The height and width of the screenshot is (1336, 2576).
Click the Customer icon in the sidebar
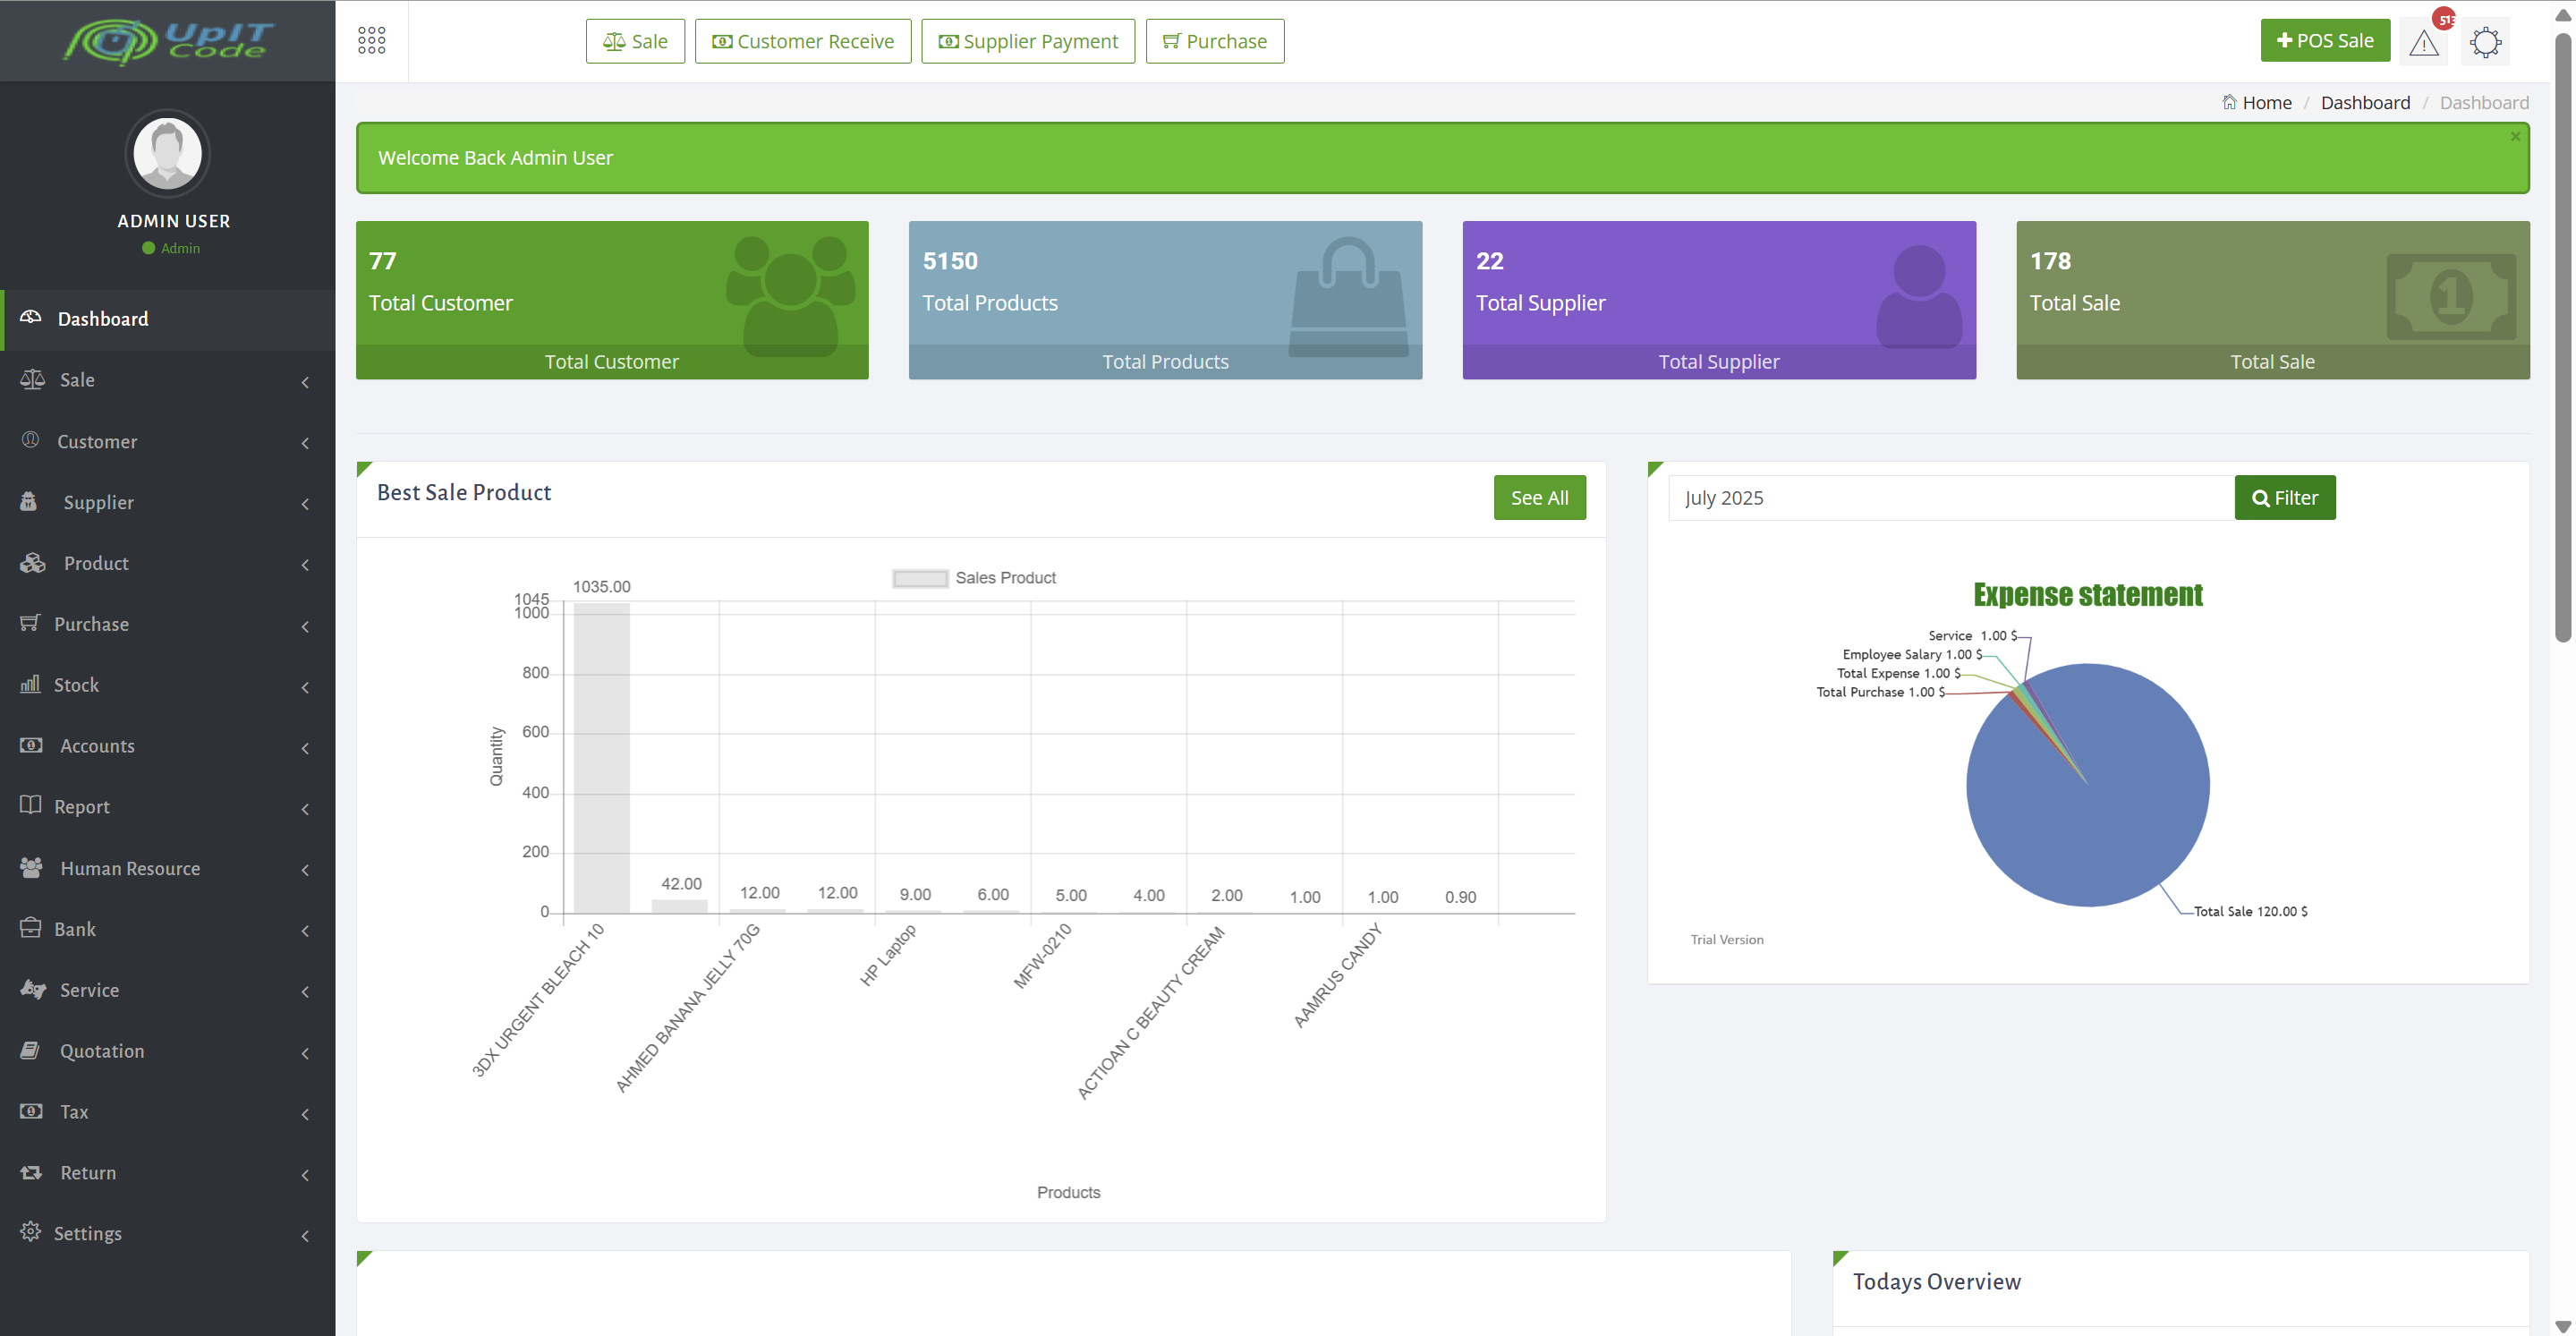(x=30, y=440)
